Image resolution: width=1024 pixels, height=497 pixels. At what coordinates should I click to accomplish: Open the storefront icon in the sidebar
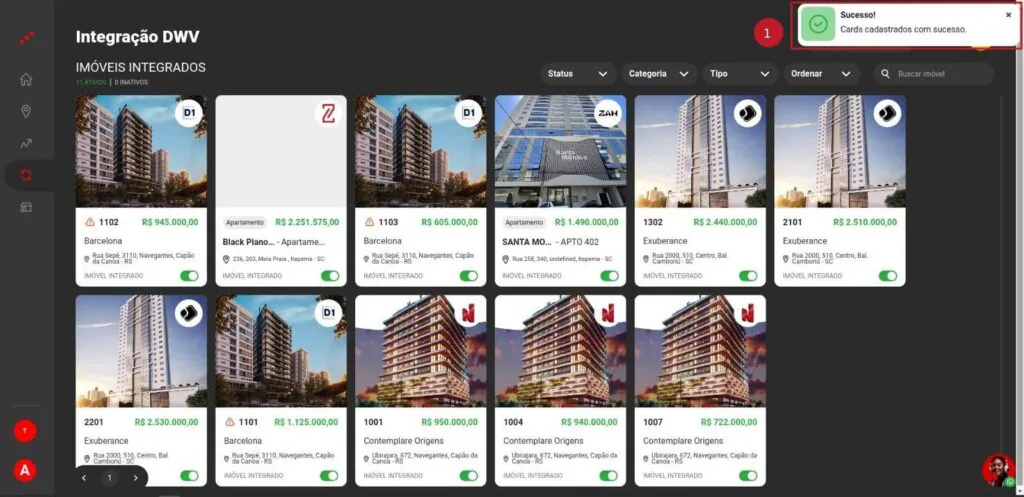pos(26,207)
